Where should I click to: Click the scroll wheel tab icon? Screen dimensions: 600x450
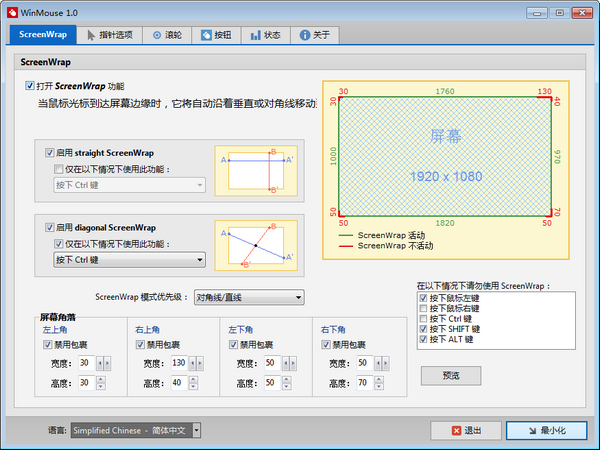(158, 34)
